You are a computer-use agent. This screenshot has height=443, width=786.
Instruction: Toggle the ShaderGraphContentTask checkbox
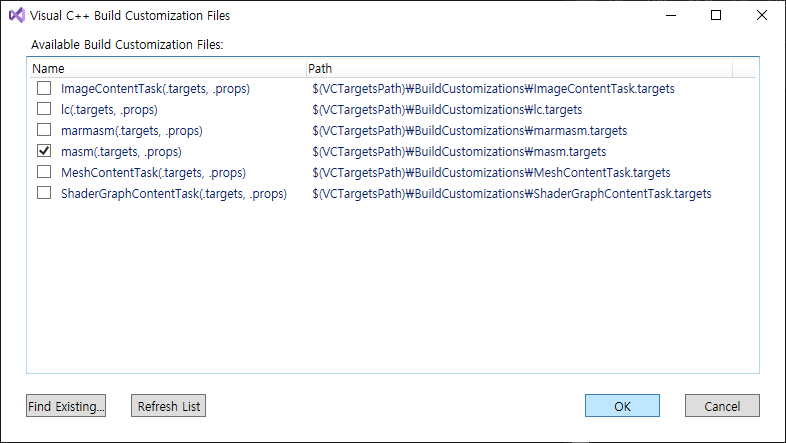44,193
